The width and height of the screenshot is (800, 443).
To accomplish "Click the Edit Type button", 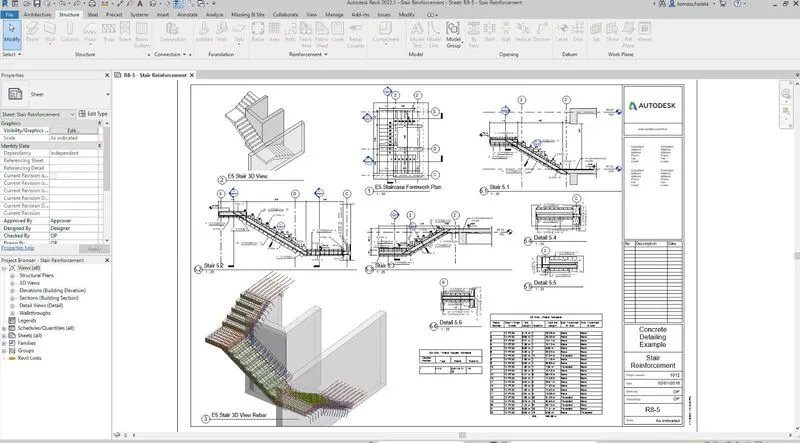I will point(93,114).
